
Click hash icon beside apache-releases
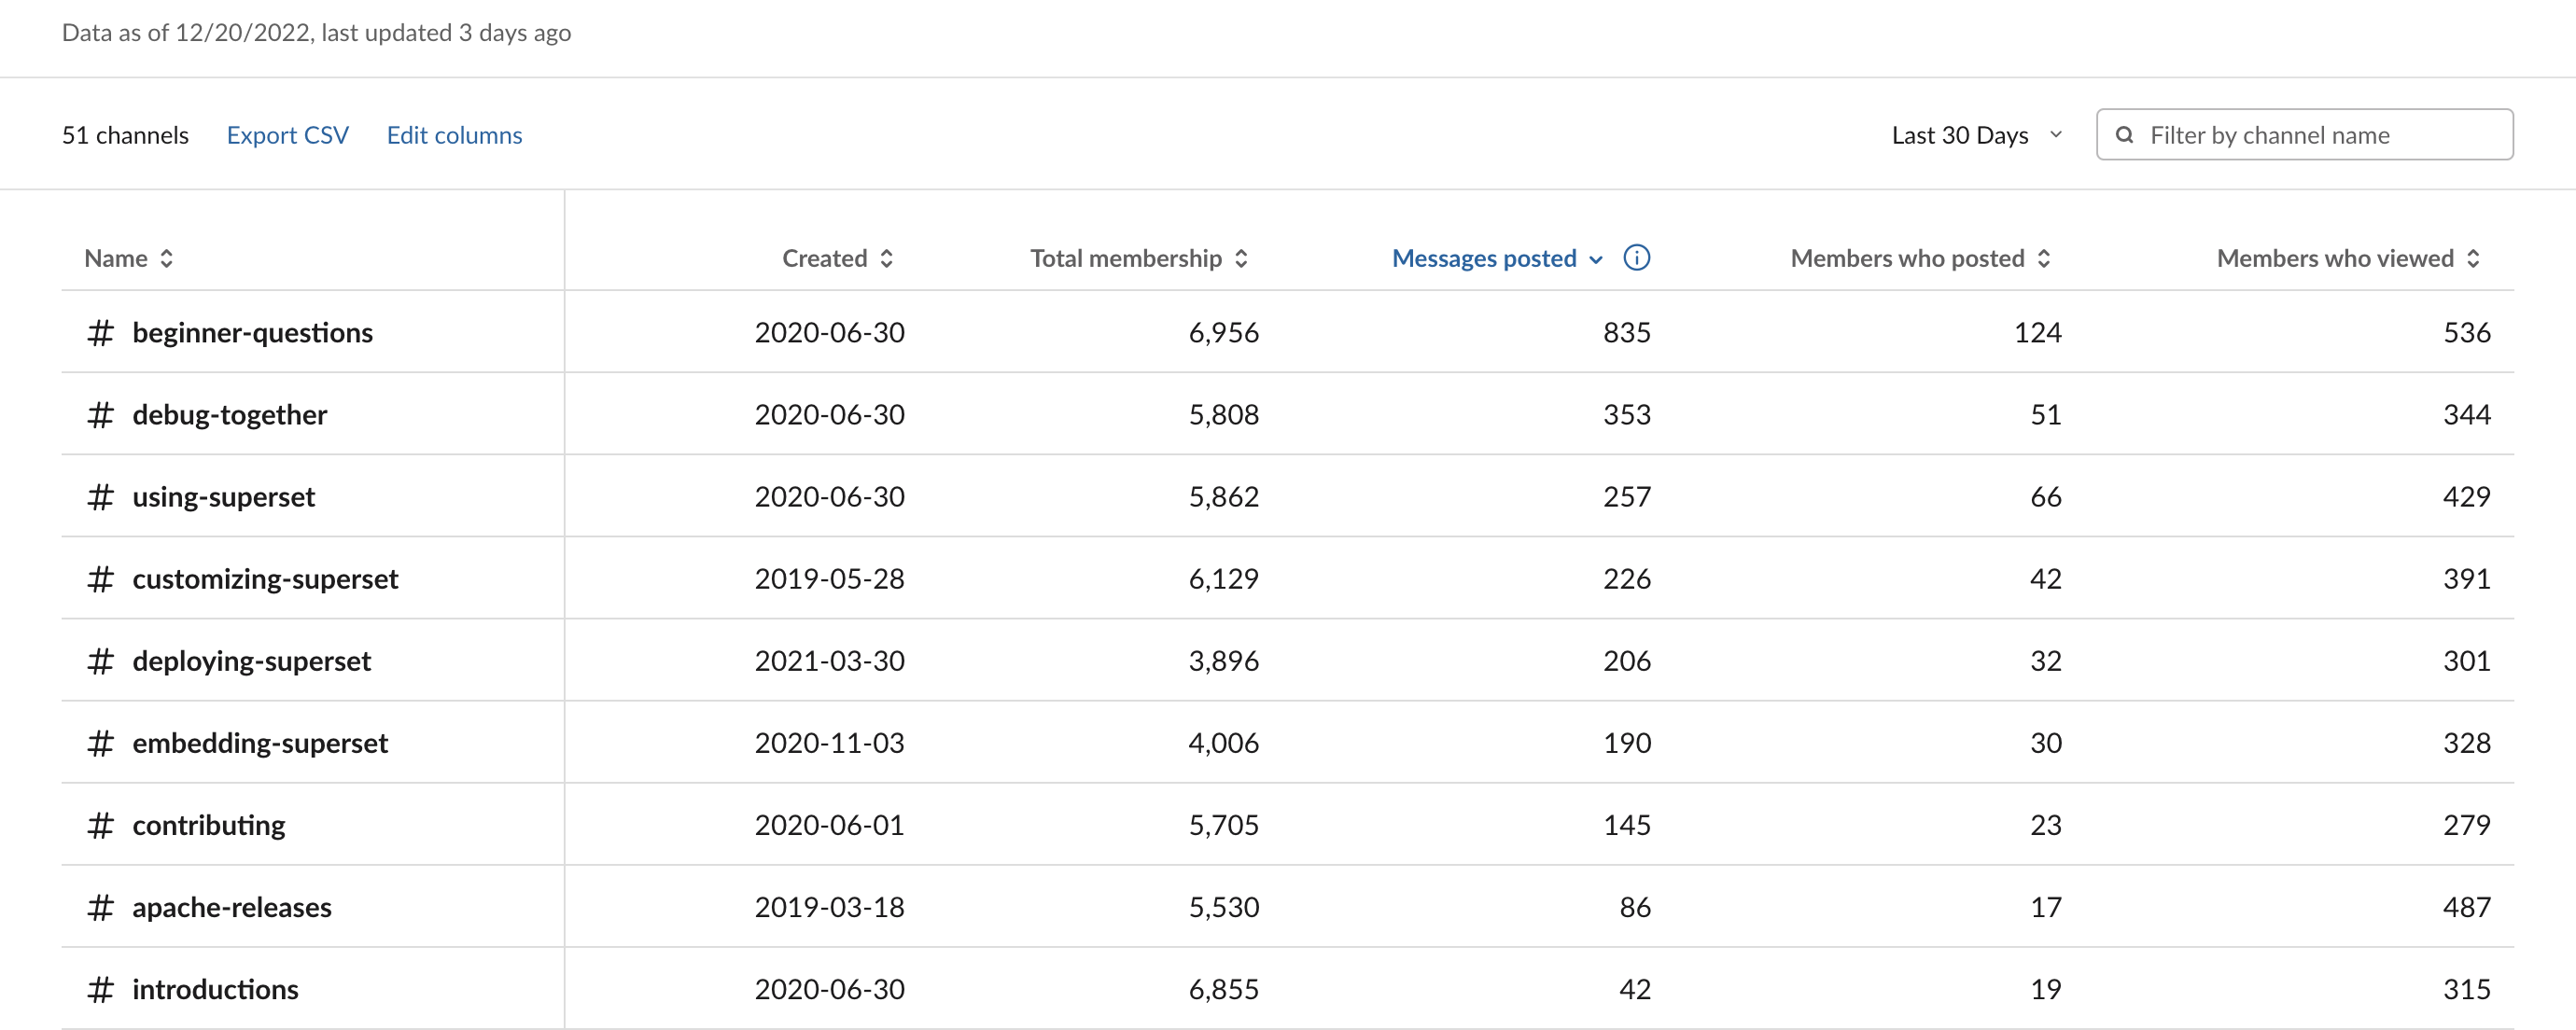[x=100, y=908]
